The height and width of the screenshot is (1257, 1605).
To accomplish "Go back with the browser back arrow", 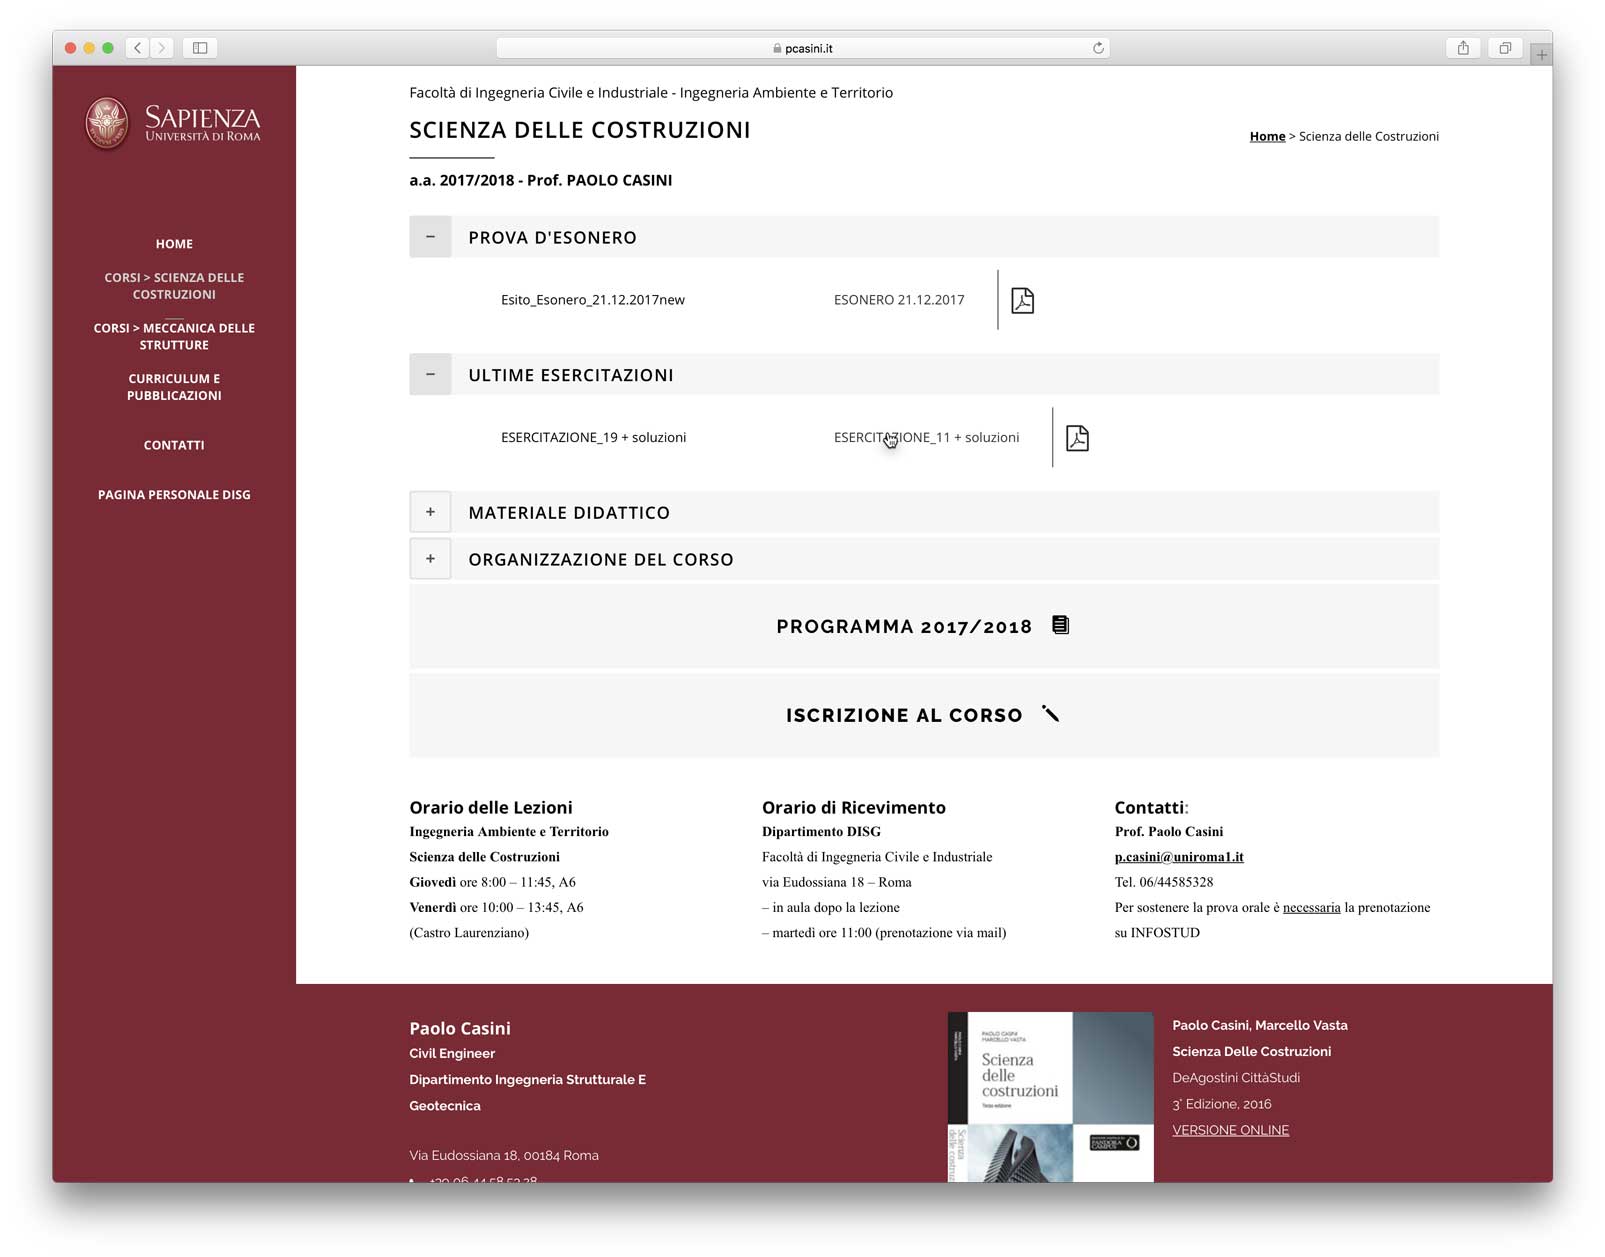I will [x=137, y=48].
